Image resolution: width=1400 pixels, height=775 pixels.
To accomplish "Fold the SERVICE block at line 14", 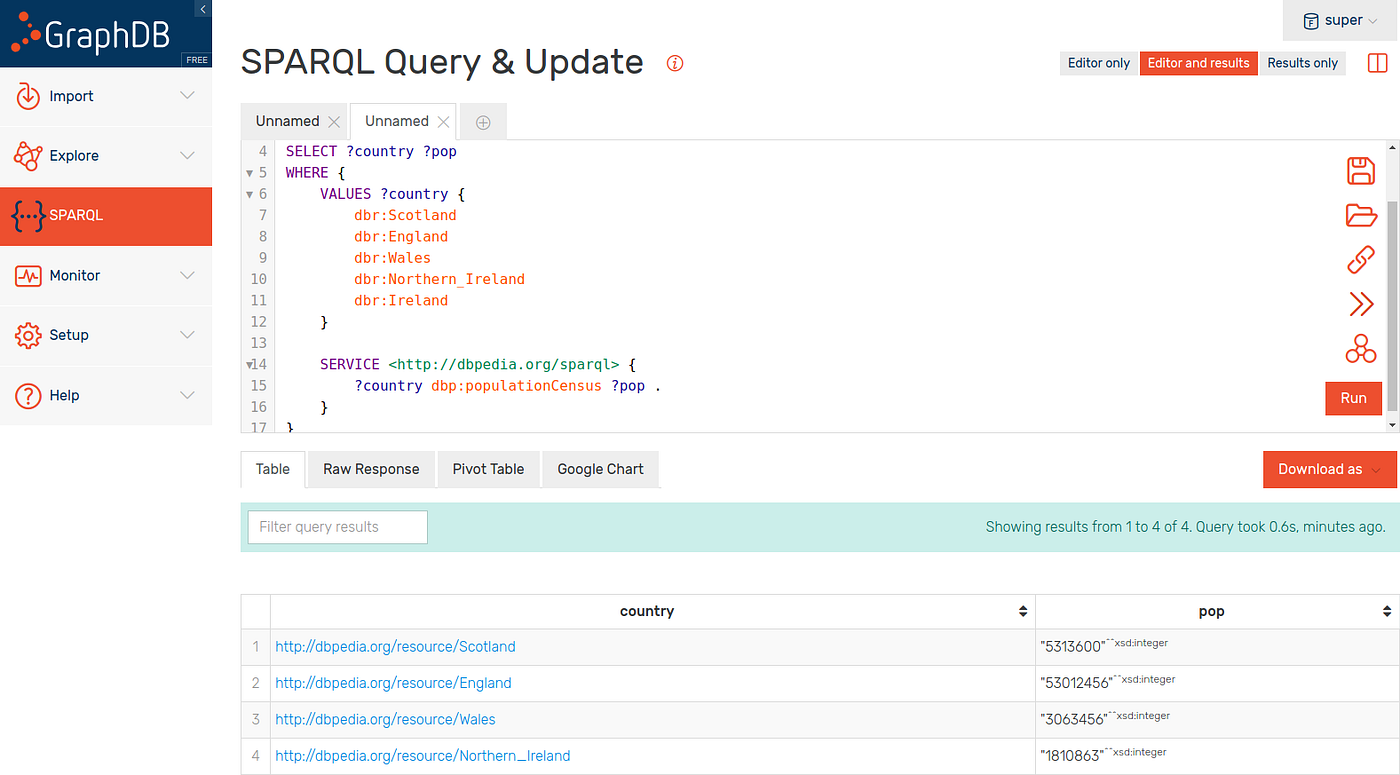I will click(250, 365).
